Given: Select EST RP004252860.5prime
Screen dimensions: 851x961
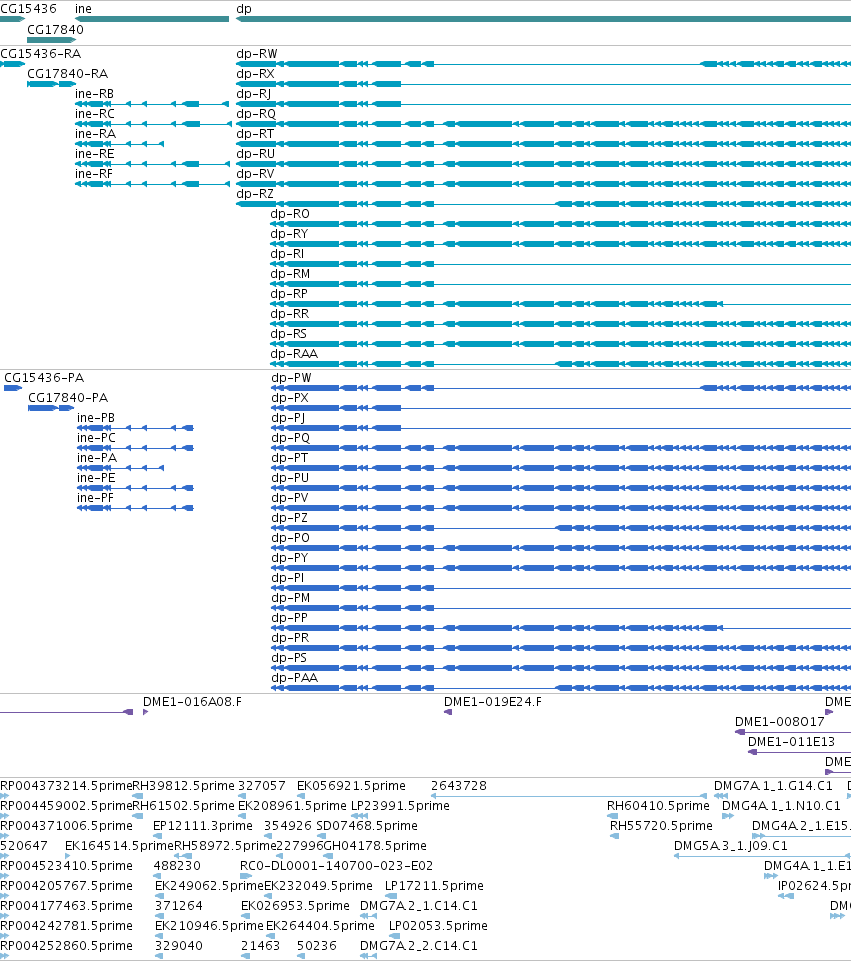Looking at the screenshot, I should pos(66,946).
